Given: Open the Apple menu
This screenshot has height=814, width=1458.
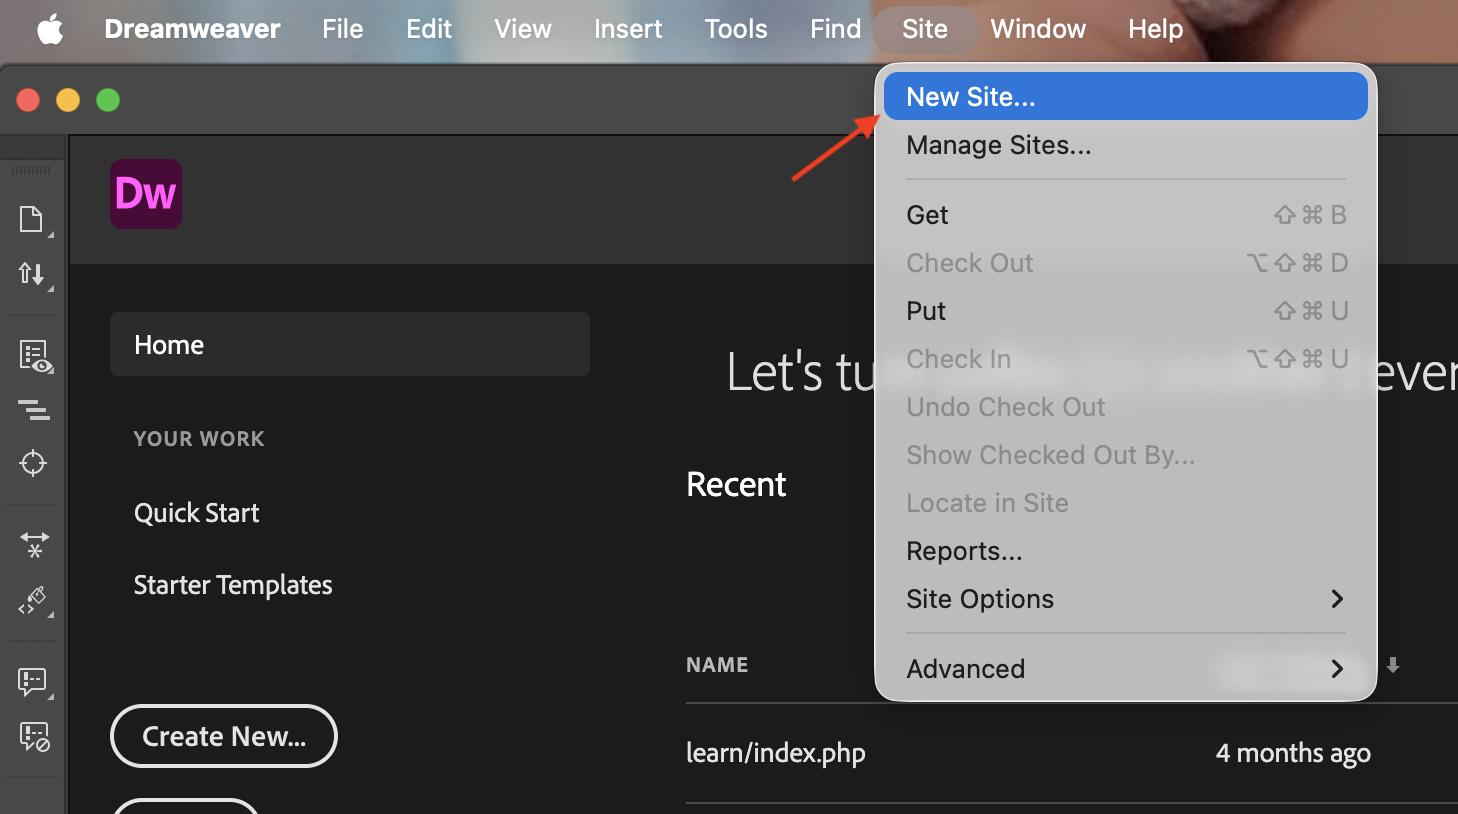Looking at the screenshot, I should (x=50, y=29).
